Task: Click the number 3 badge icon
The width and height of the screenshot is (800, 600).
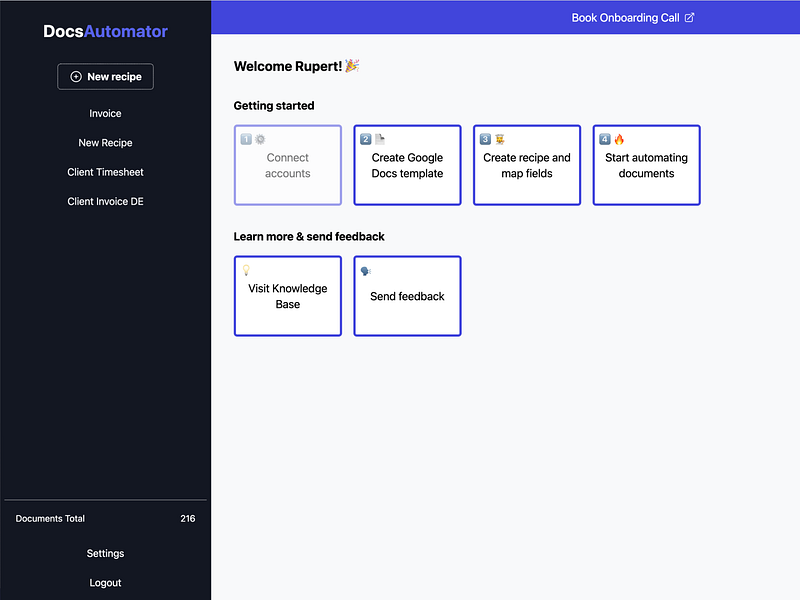Action: (485, 139)
